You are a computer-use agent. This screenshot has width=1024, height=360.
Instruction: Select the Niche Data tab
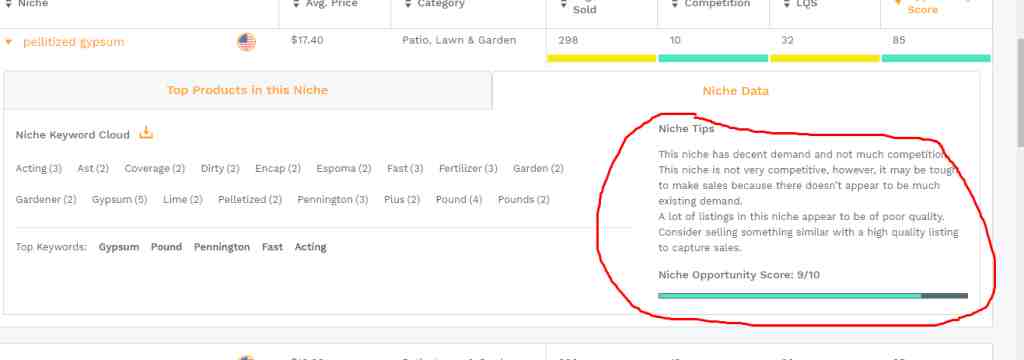click(735, 91)
